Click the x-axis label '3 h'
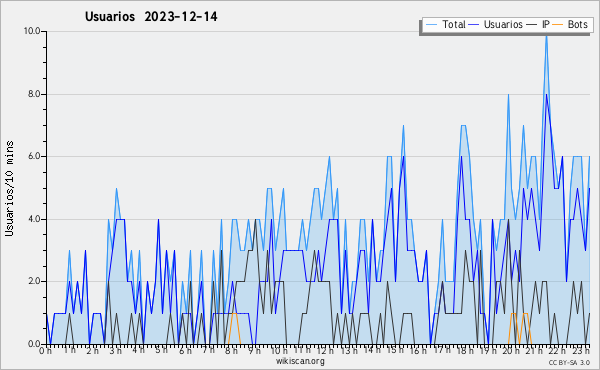The width and height of the screenshot is (600, 370). pos(116,351)
